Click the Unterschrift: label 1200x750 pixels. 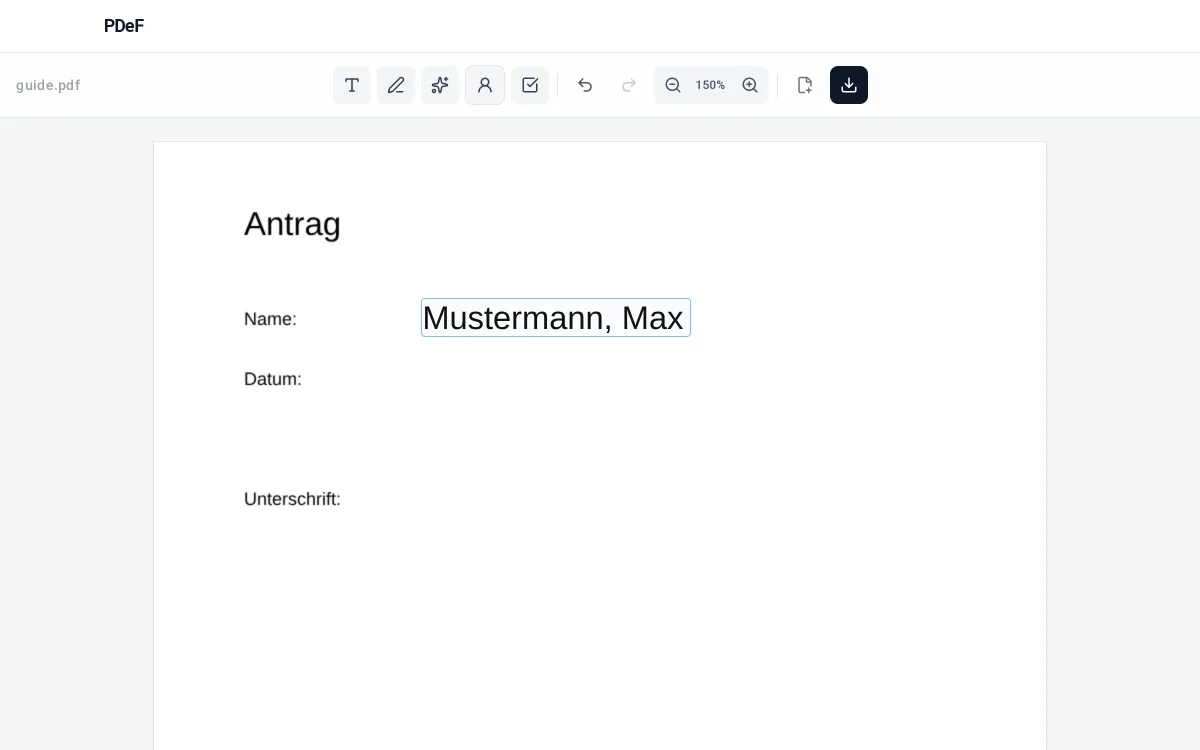point(292,499)
